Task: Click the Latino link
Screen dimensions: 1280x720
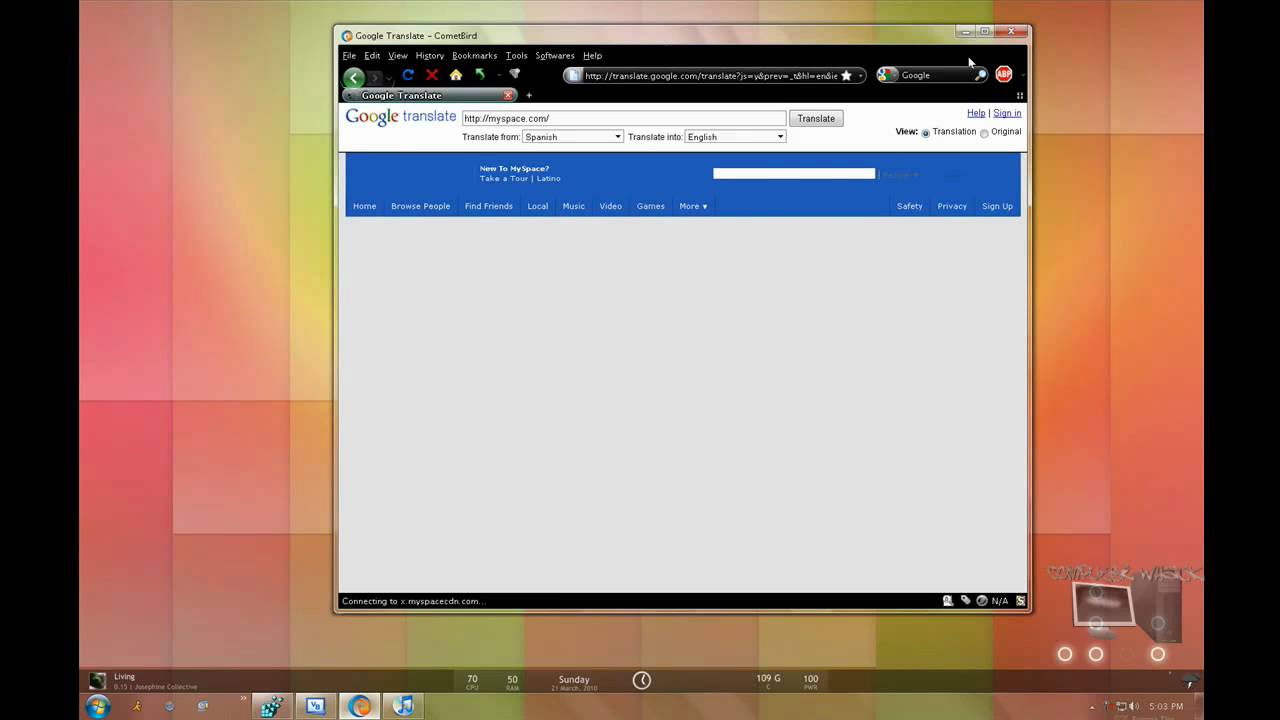Action: coord(549,178)
